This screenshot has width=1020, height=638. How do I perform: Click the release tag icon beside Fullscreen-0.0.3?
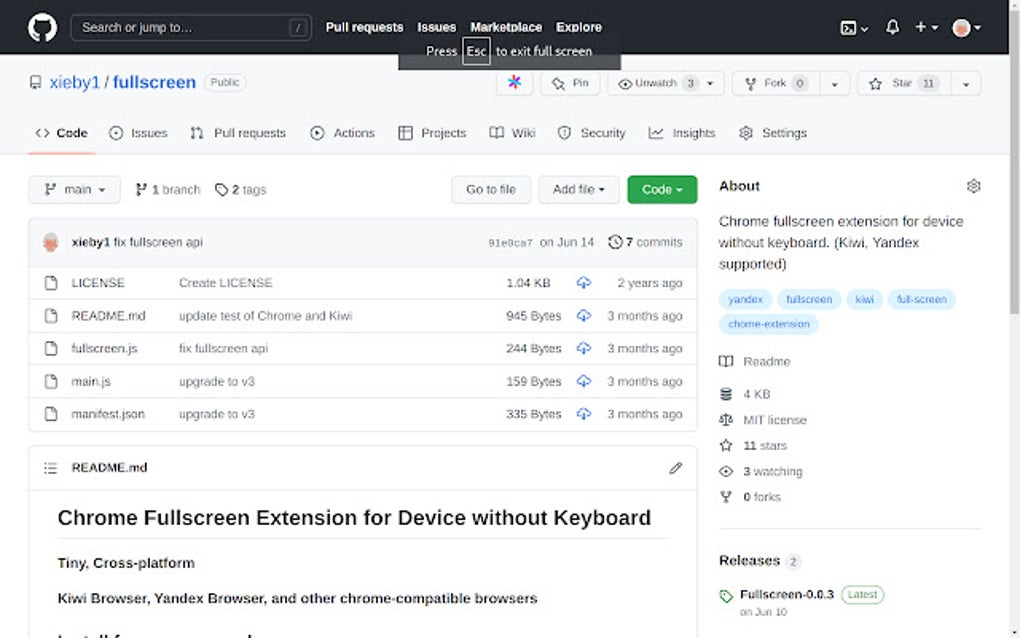(x=725, y=595)
